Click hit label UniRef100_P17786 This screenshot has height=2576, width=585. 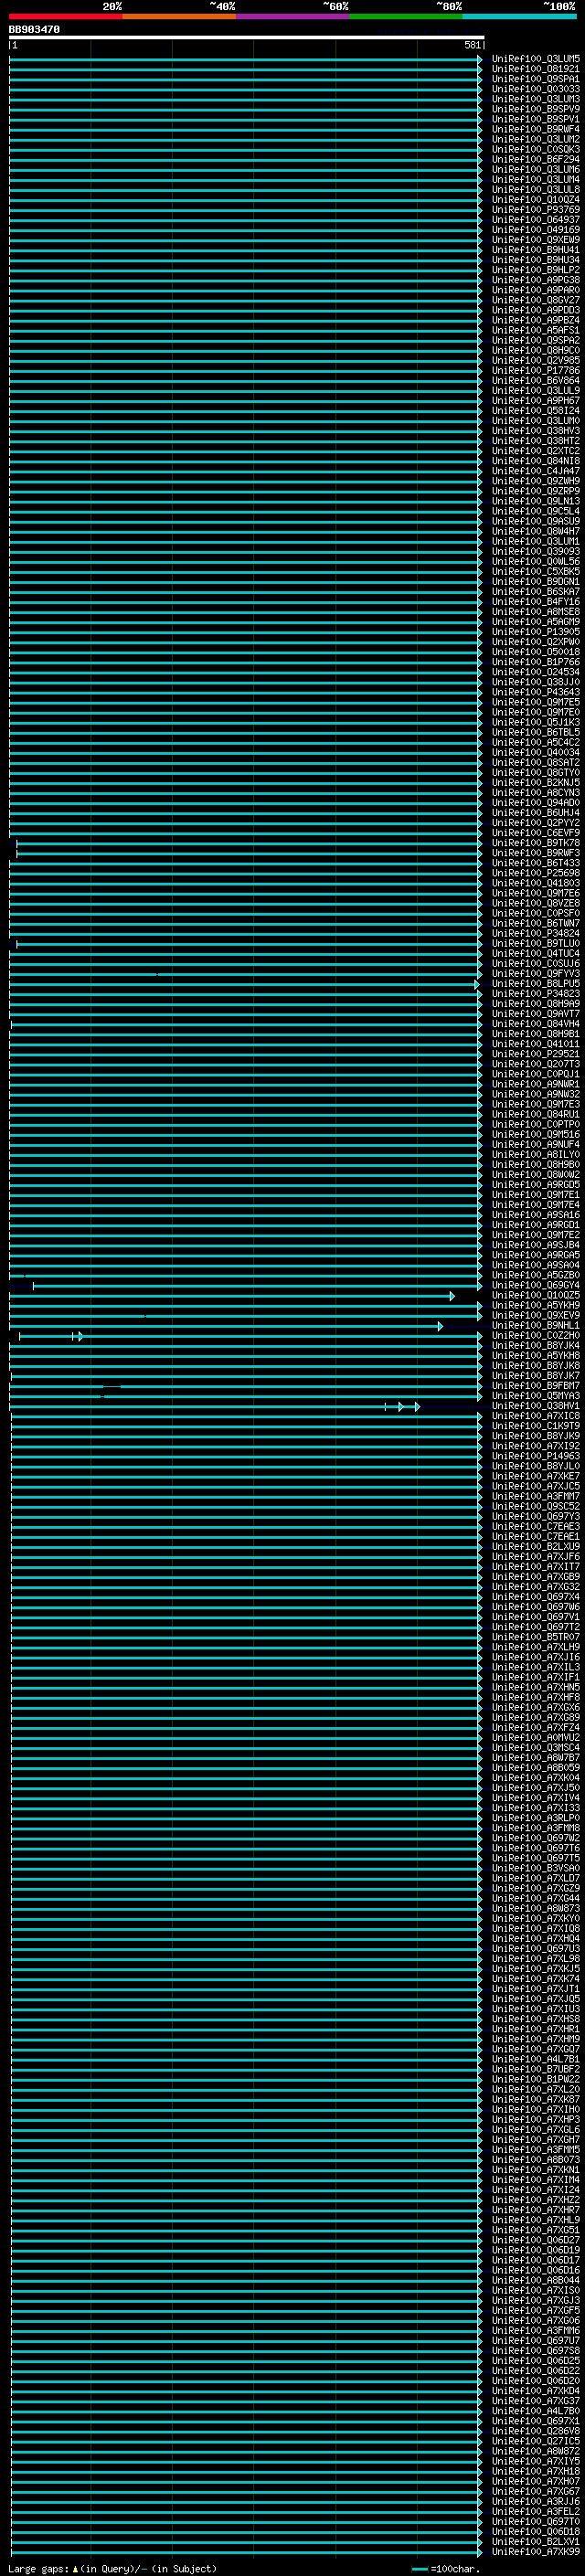536,370
